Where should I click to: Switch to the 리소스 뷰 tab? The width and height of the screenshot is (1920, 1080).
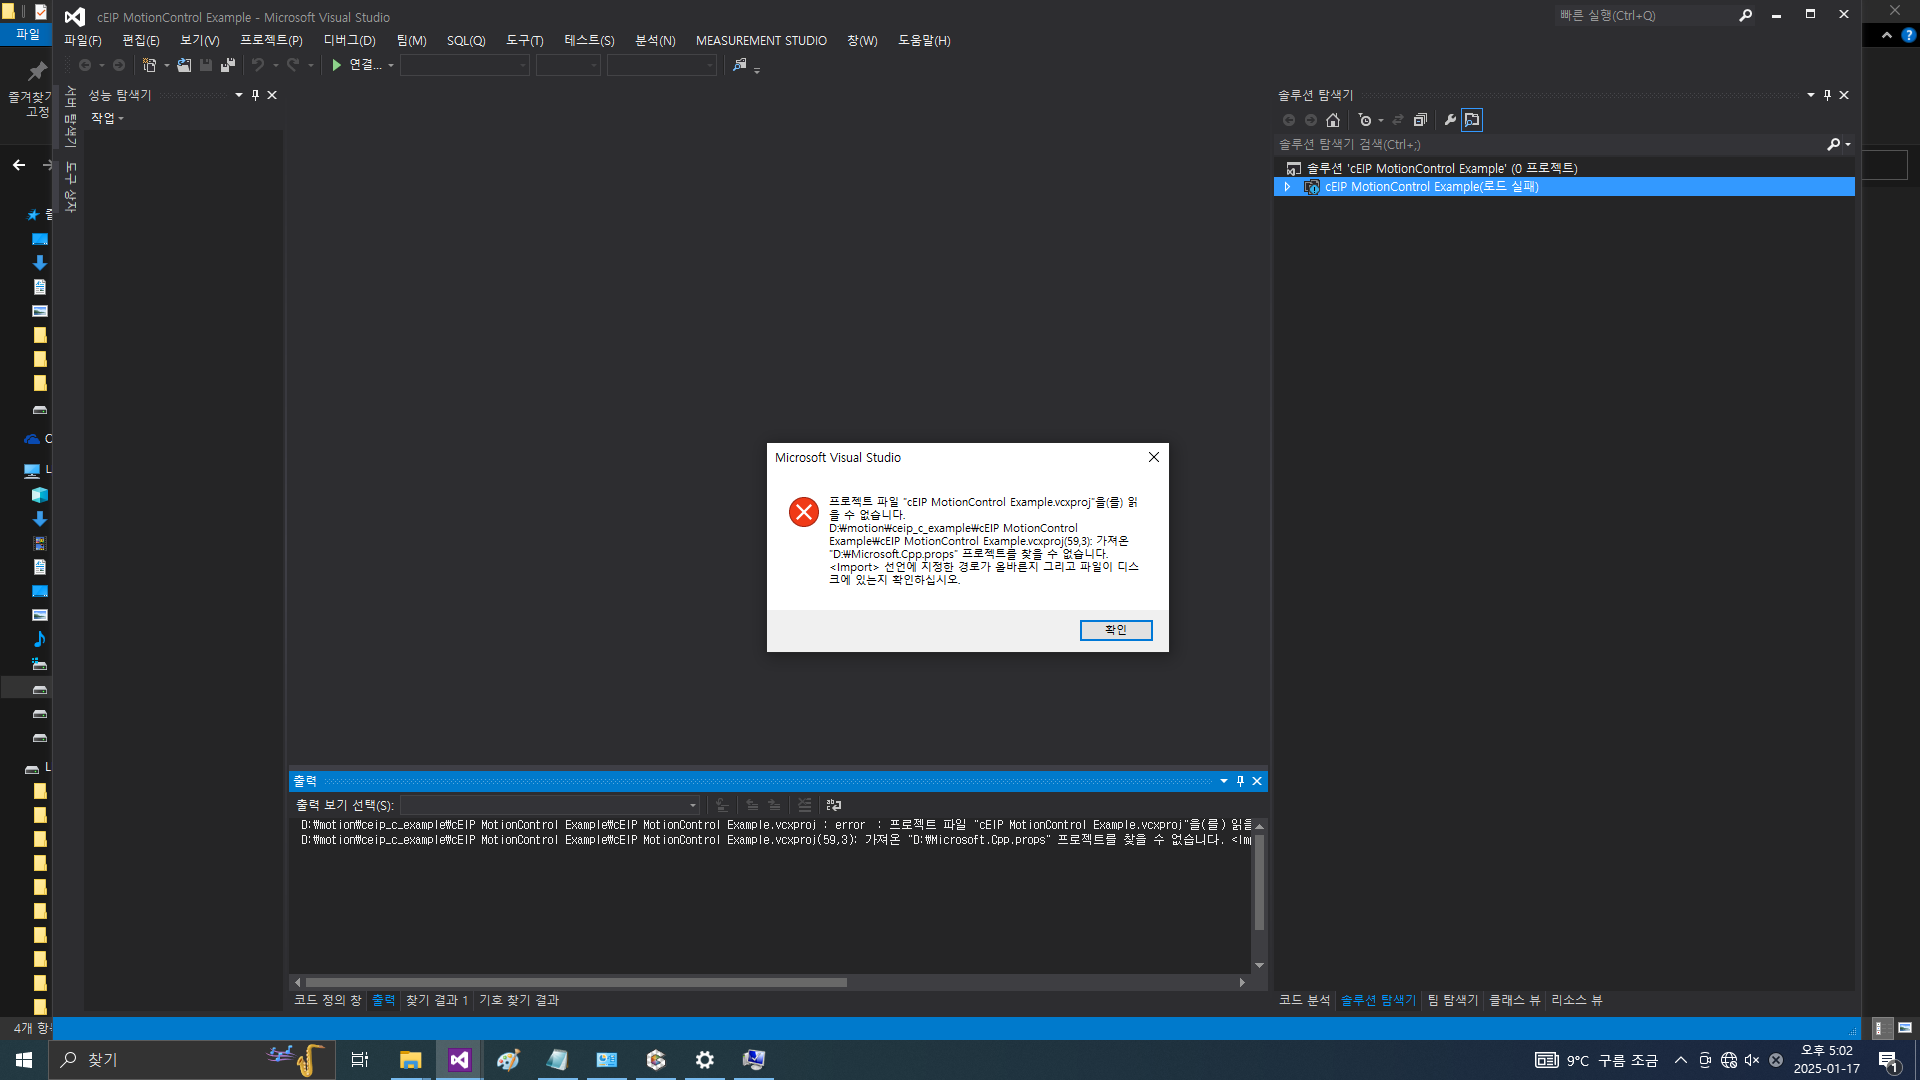coord(1576,1000)
